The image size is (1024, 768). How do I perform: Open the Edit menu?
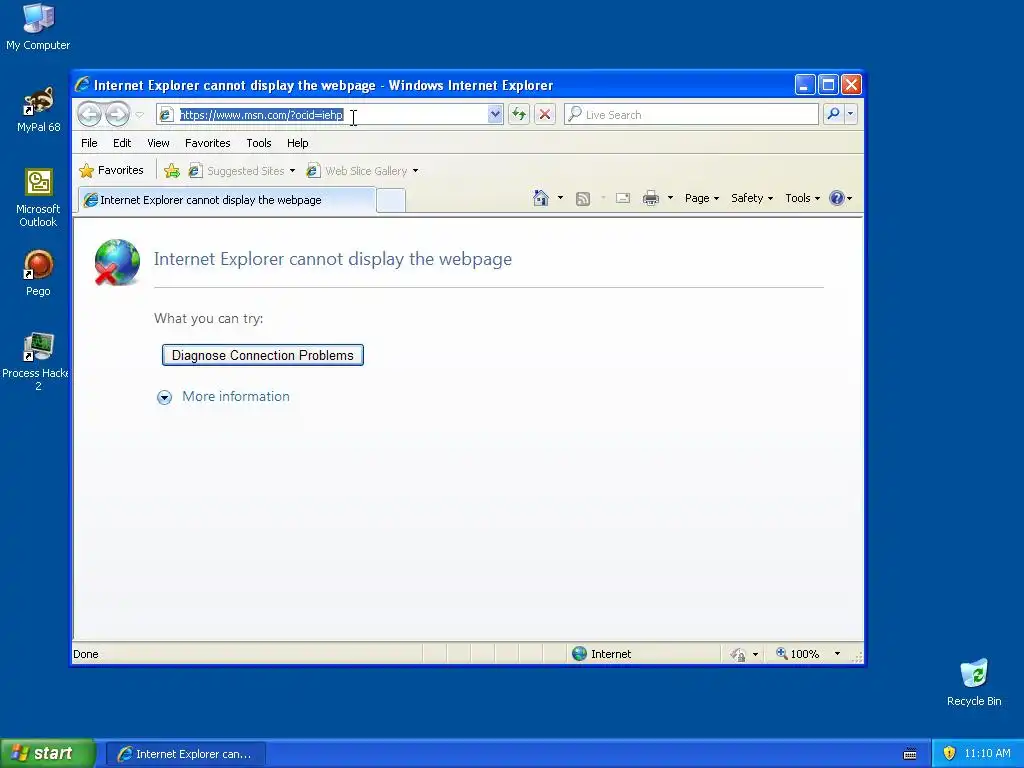pos(122,143)
